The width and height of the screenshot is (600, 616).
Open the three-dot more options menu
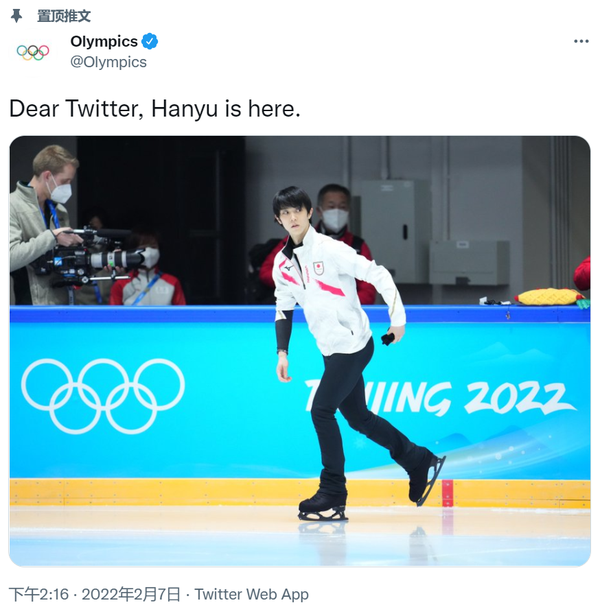point(581,42)
